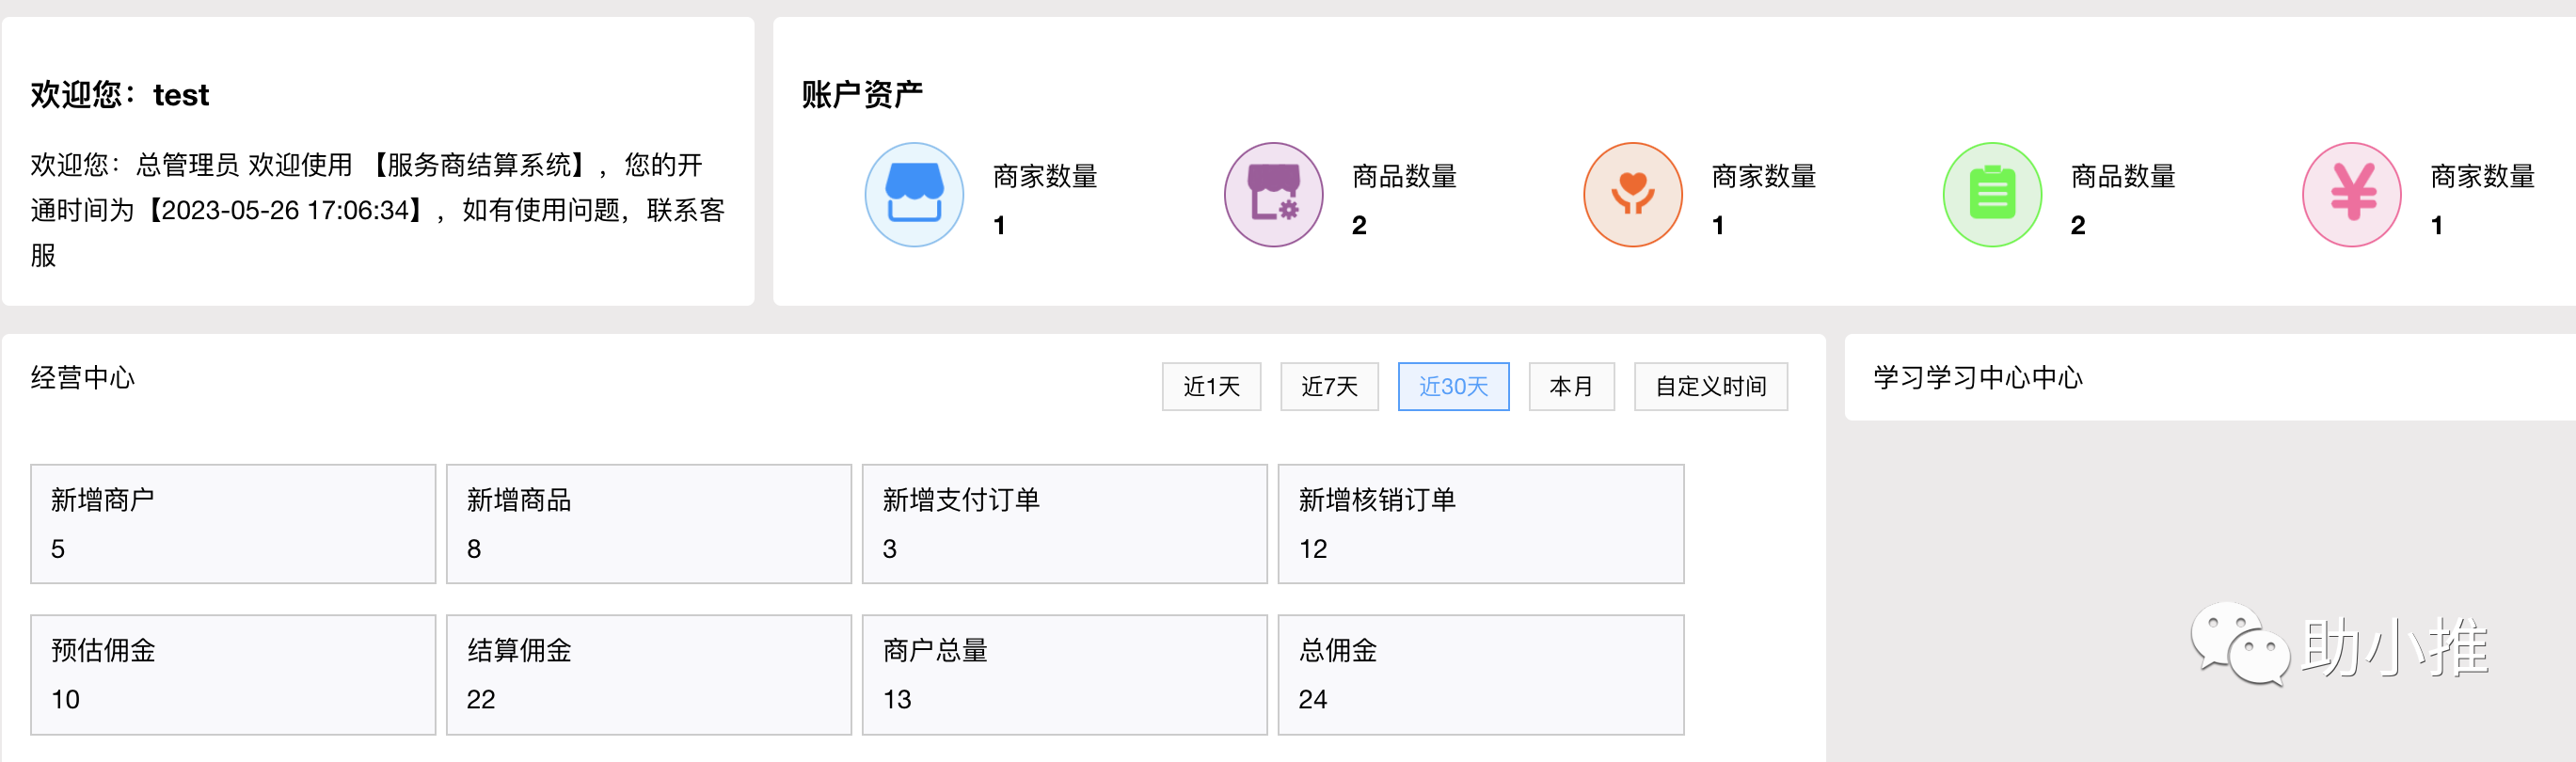Click the blue storefront merchant count icon

pos(914,194)
